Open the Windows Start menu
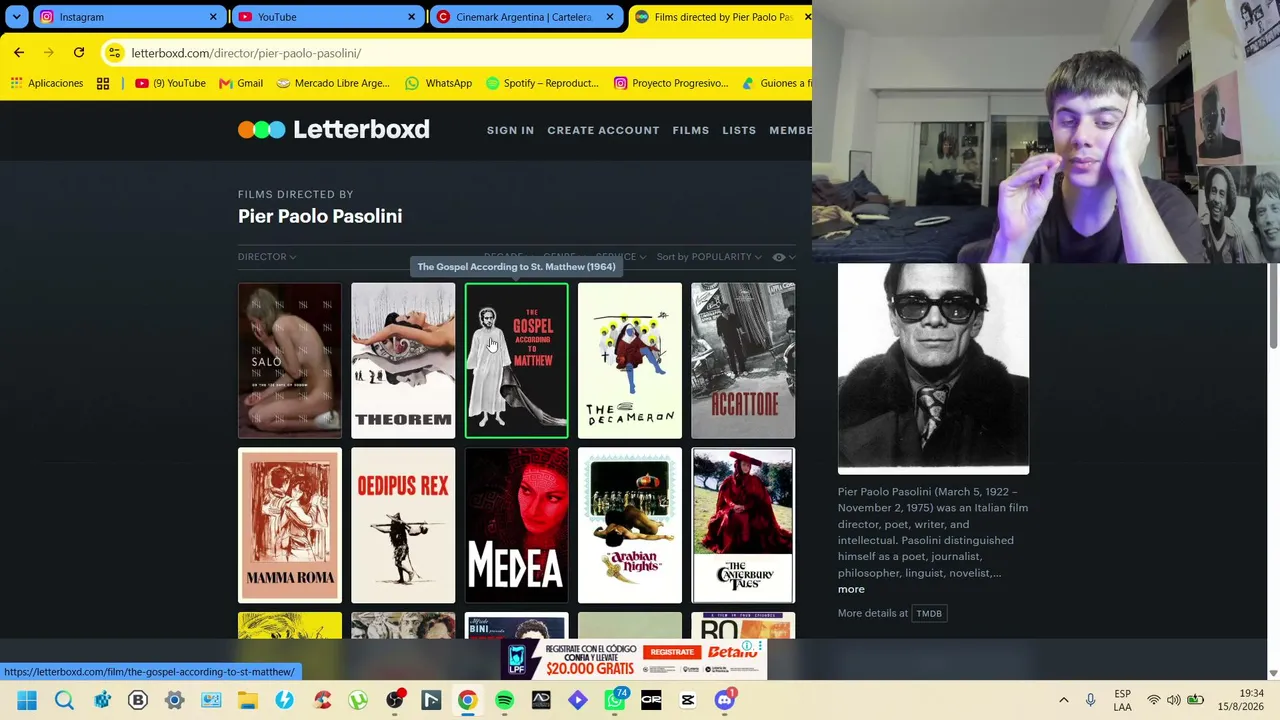 27,700
